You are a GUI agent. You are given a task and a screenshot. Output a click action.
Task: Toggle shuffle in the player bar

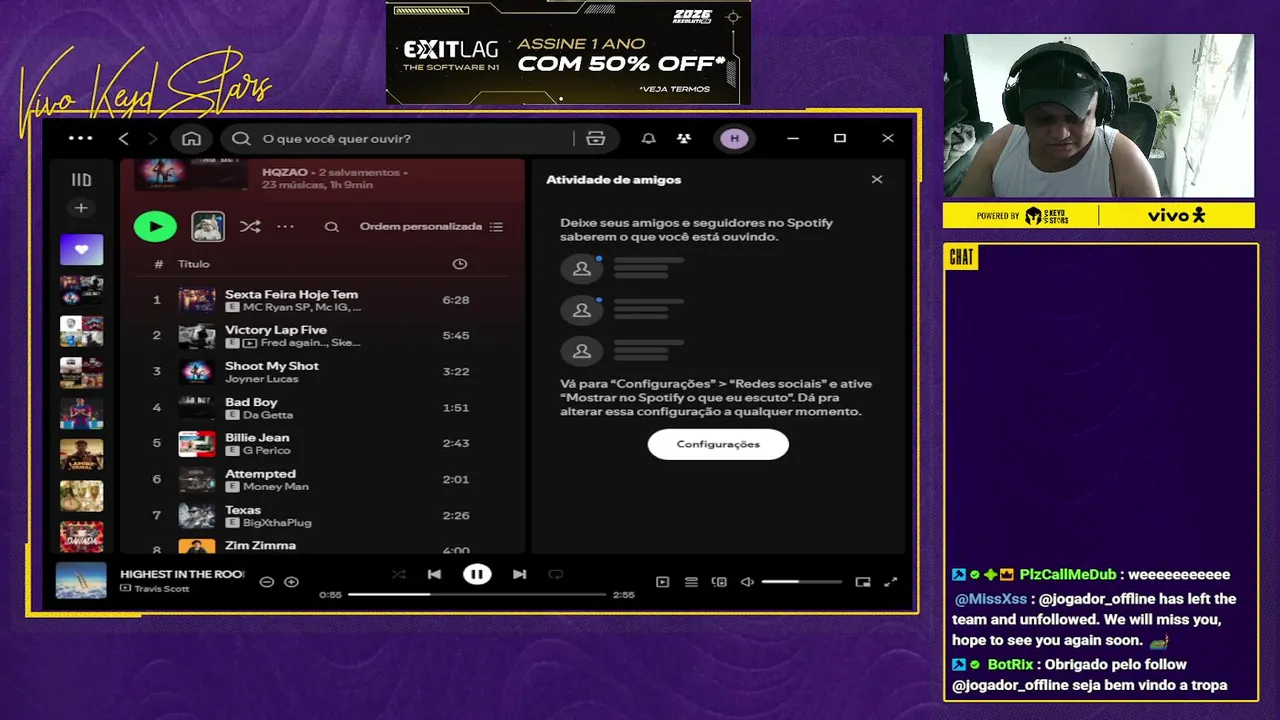399,574
